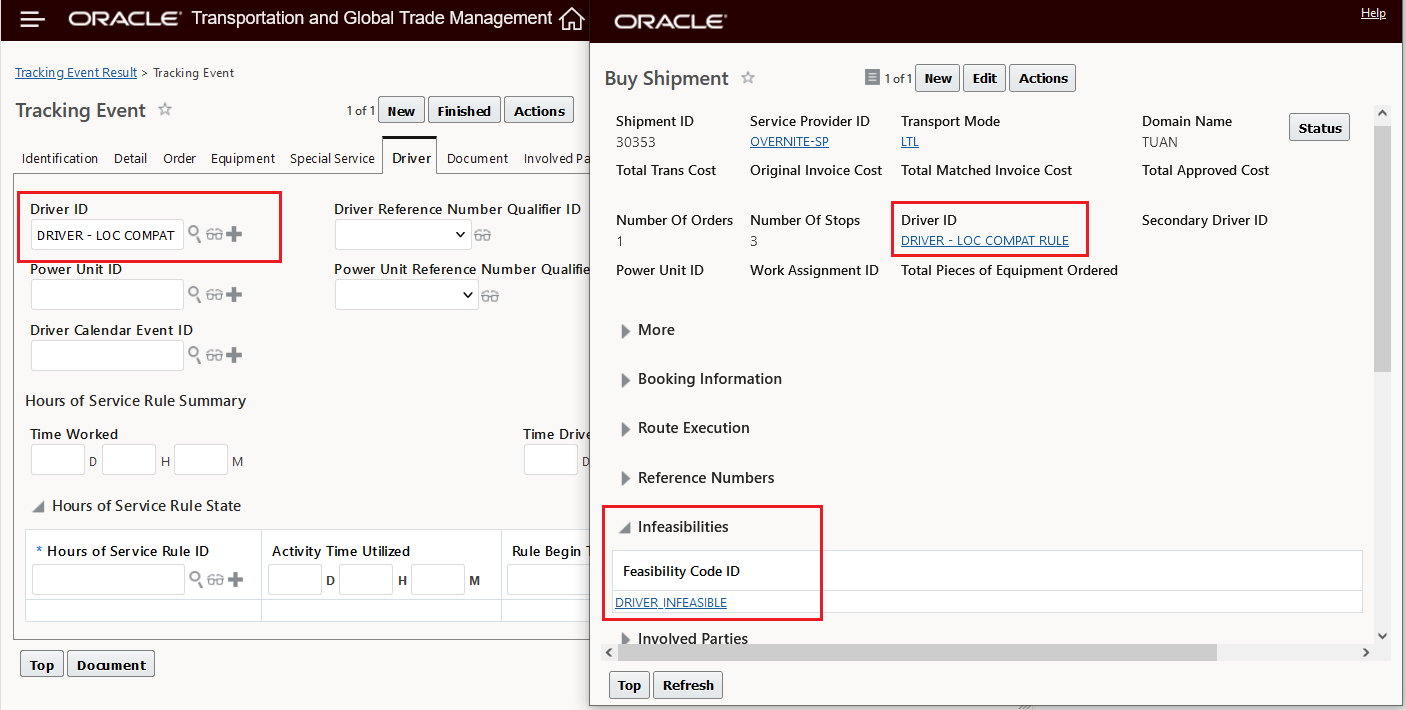Click Edit in Buy Shipment
Image resolution: width=1406 pixels, height=710 pixels.
pyautogui.click(x=985, y=78)
